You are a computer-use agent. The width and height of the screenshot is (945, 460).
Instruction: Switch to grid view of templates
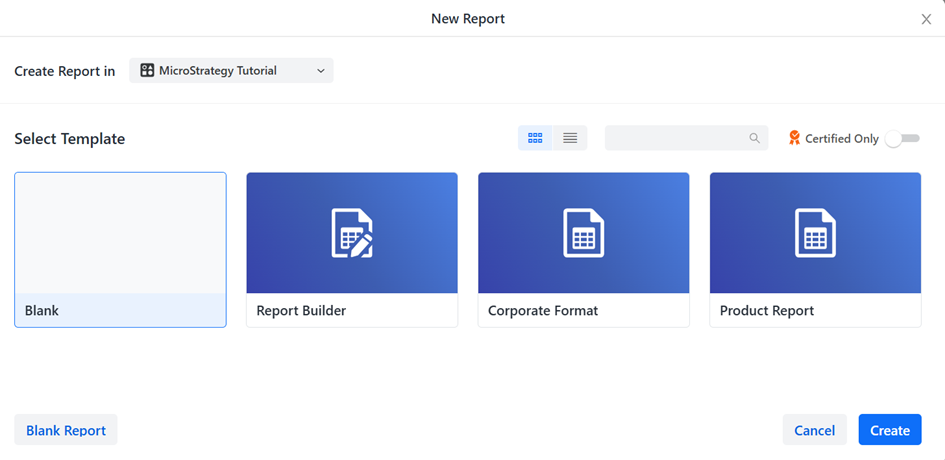[x=535, y=138]
